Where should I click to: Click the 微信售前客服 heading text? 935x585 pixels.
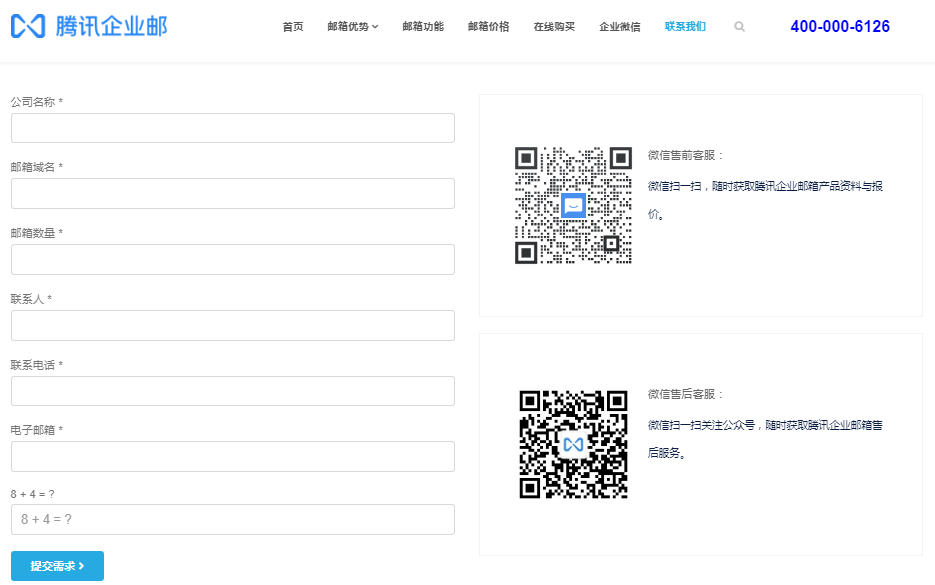685,155
